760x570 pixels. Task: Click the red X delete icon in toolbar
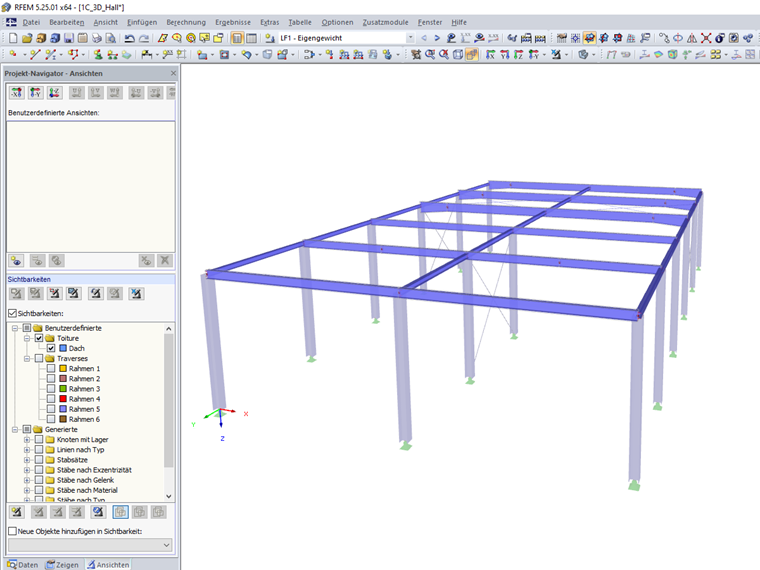point(706,38)
